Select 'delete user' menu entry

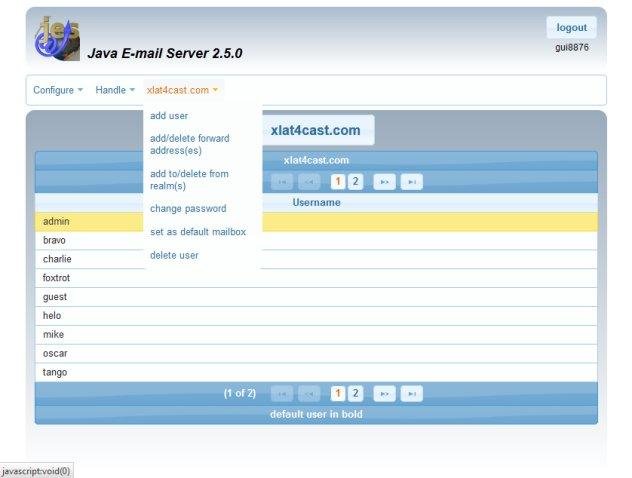tap(174, 255)
